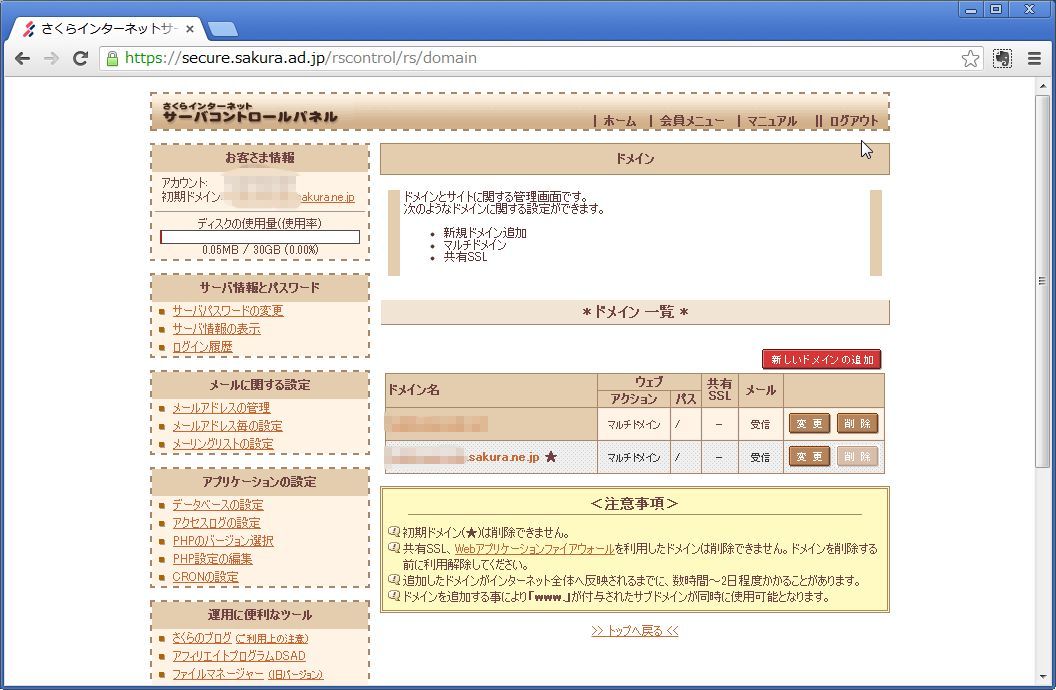1056x690 pixels.
Task: Close the さくらインターネット browser tab
Action: click(190, 29)
